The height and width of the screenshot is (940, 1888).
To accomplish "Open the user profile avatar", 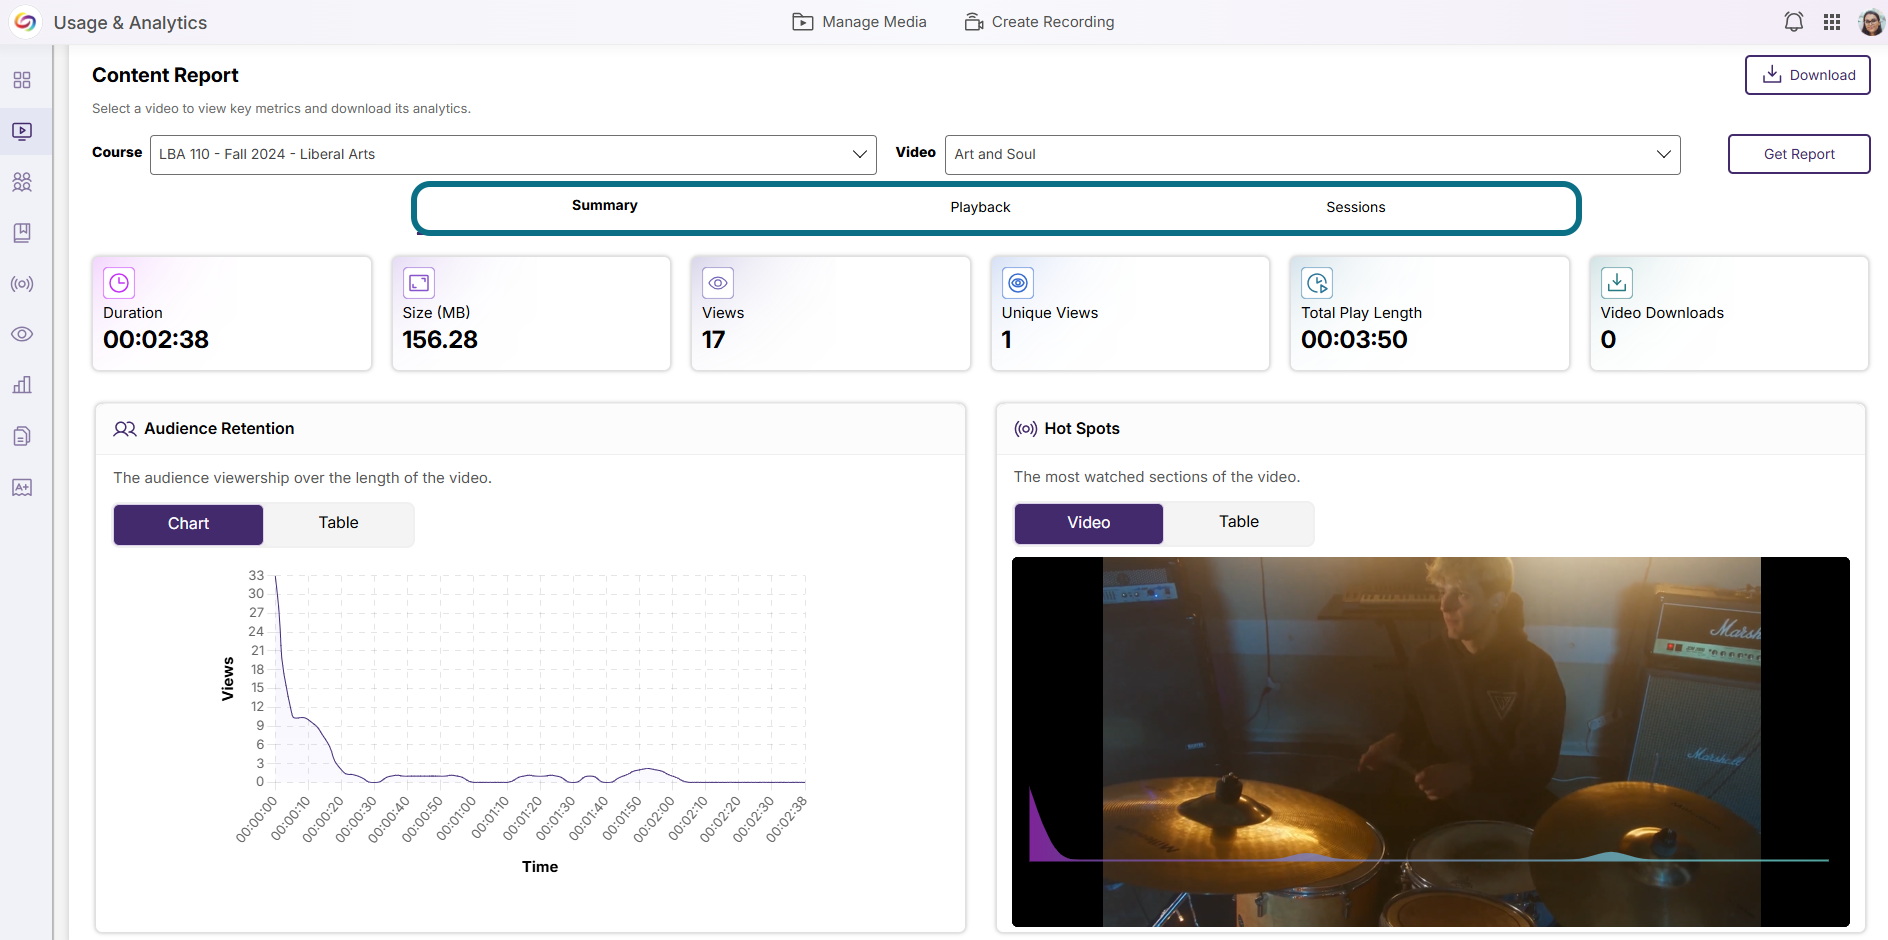I will click(1871, 22).
